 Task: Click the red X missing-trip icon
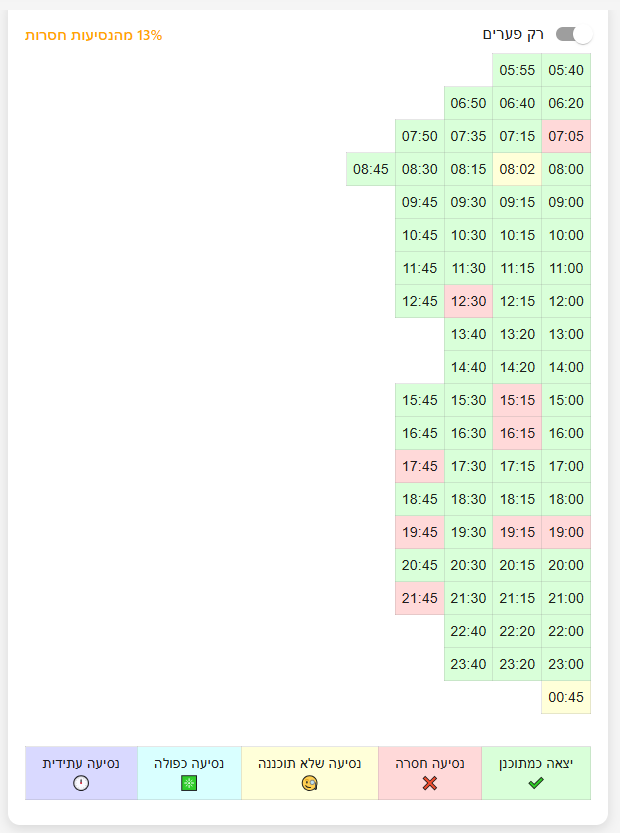(430, 783)
